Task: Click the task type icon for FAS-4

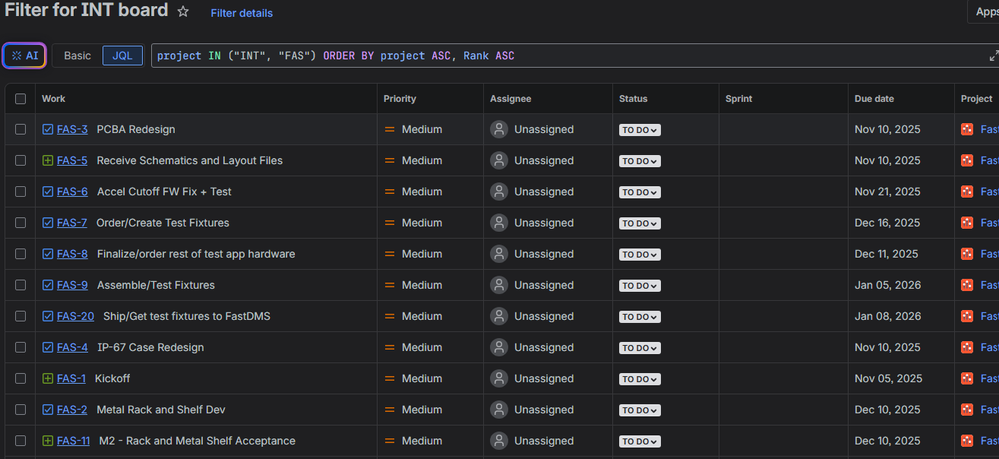Action: coord(47,348)
